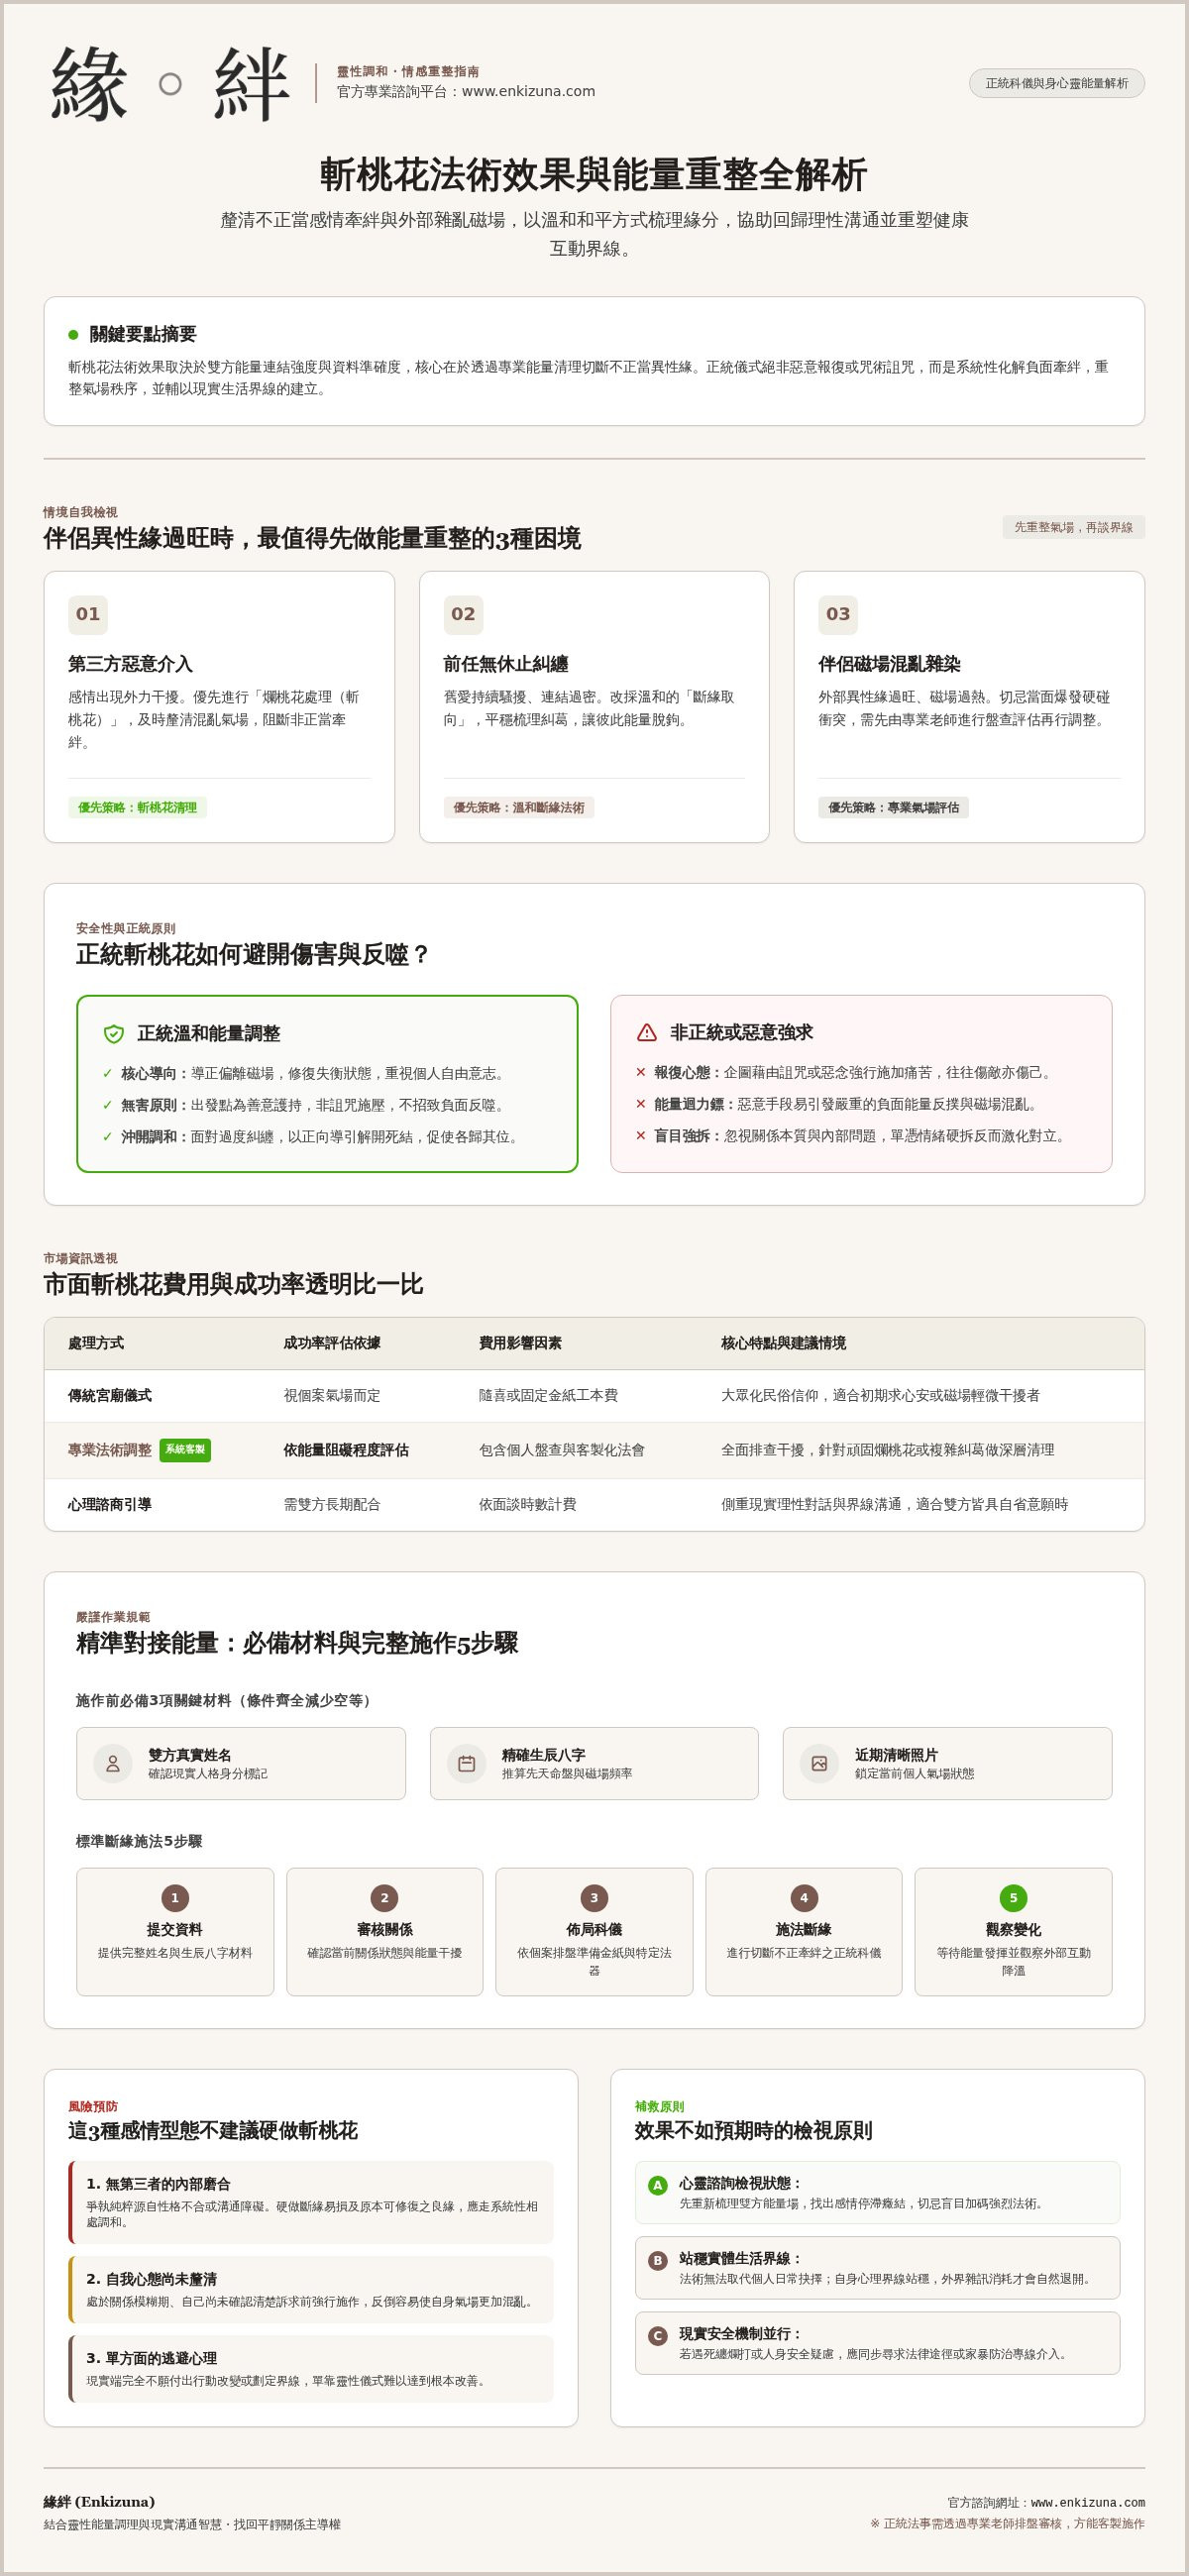The height and width of the screenshot is (2576, 1189).
Task: Click the 2. 自我心態尚未釐清 item
Action: pyautogui.click(x=311, y=2290)
